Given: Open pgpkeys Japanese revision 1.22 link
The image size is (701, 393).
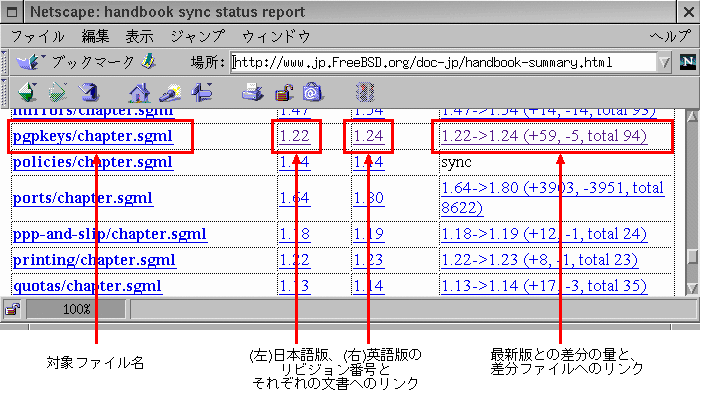Looking at the screenshot, I should 295,136.
